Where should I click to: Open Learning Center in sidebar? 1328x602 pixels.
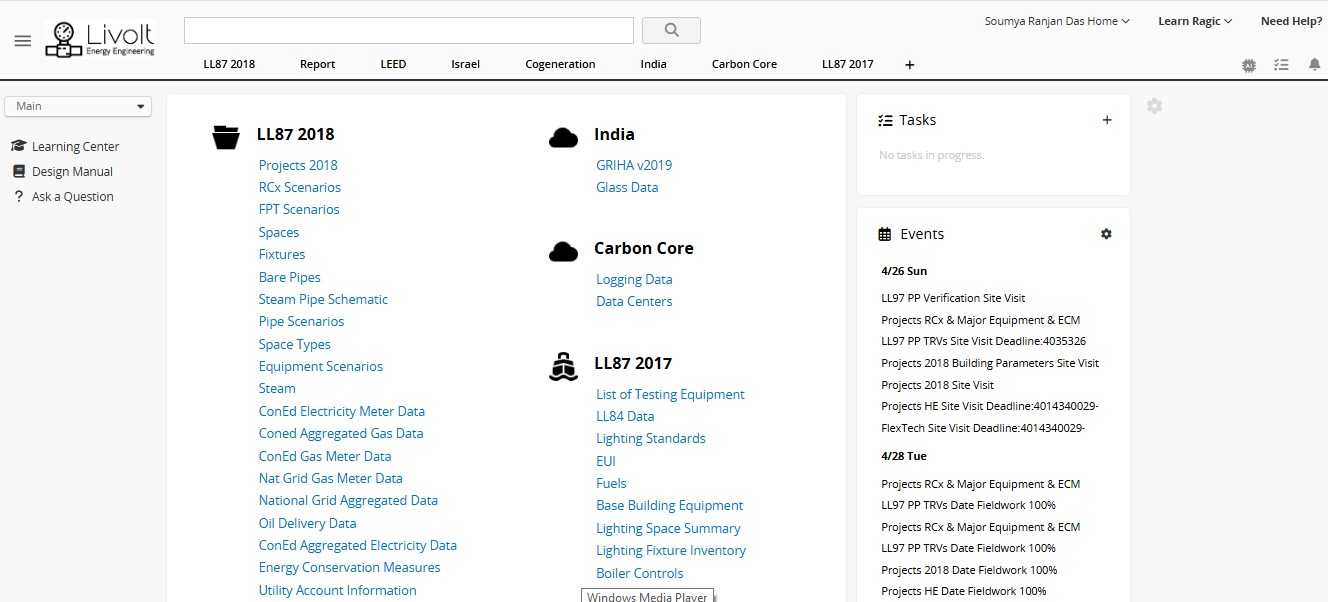(x=75, y=146)
